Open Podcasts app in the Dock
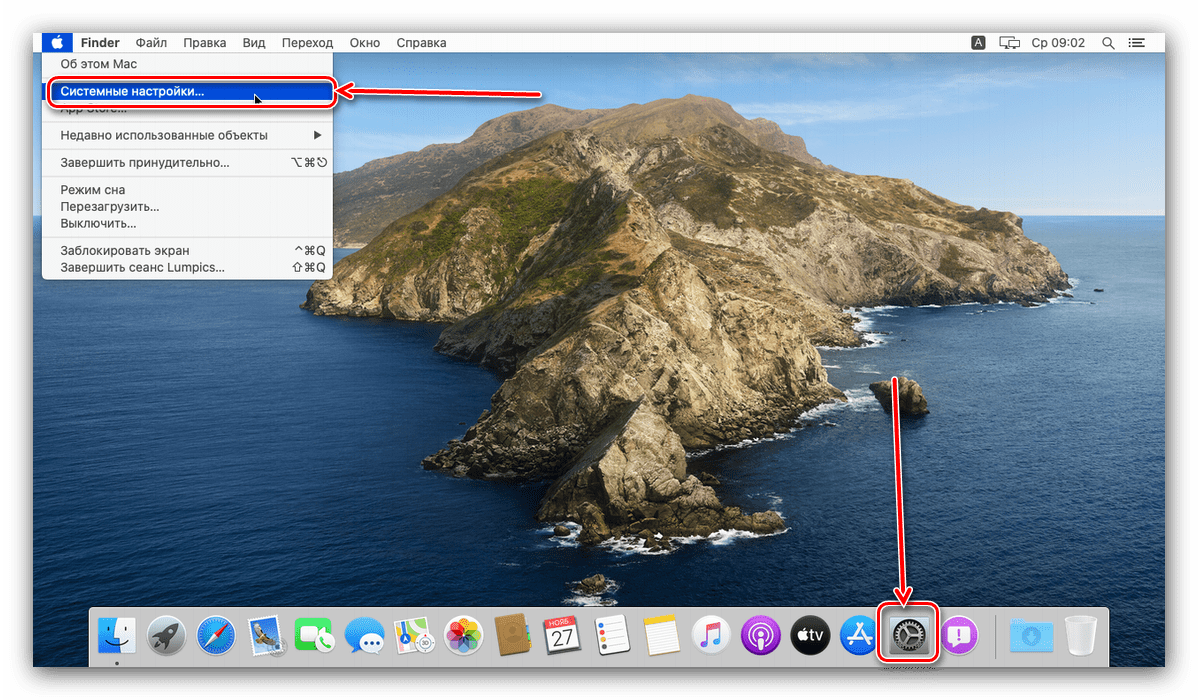This screenshot has height=700, width=1198. (x=760, y=635)
